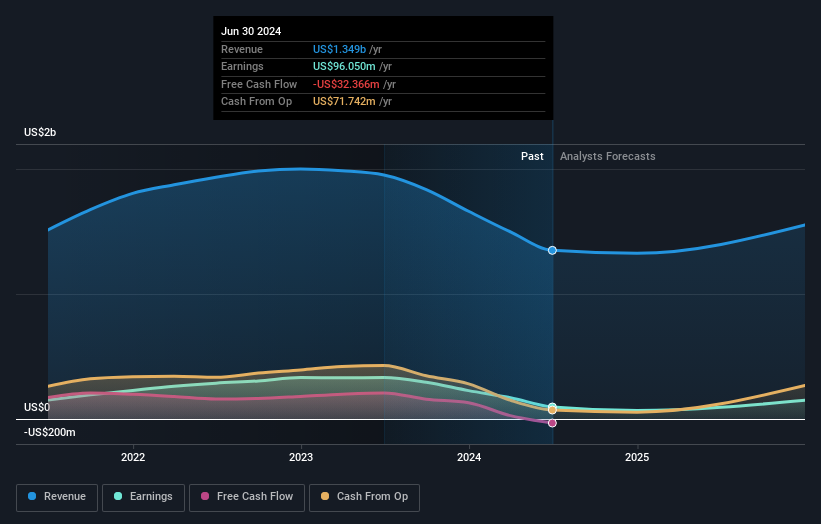Toggle the Free Cash Flow legend series
This screenshot has width=821, height=524.
point(247,497)
